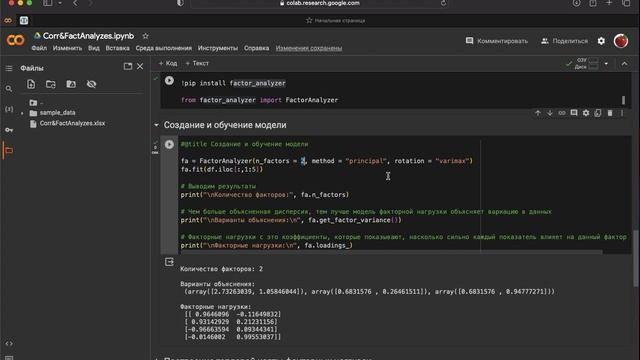
Task: Open Safari sidebar toggle
Action: 48,3
